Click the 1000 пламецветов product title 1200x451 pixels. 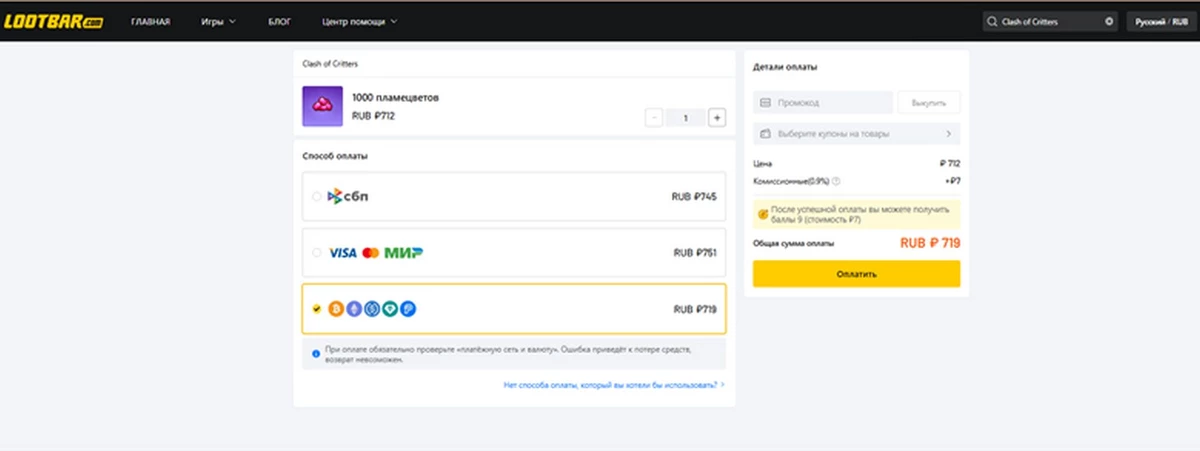395,98
